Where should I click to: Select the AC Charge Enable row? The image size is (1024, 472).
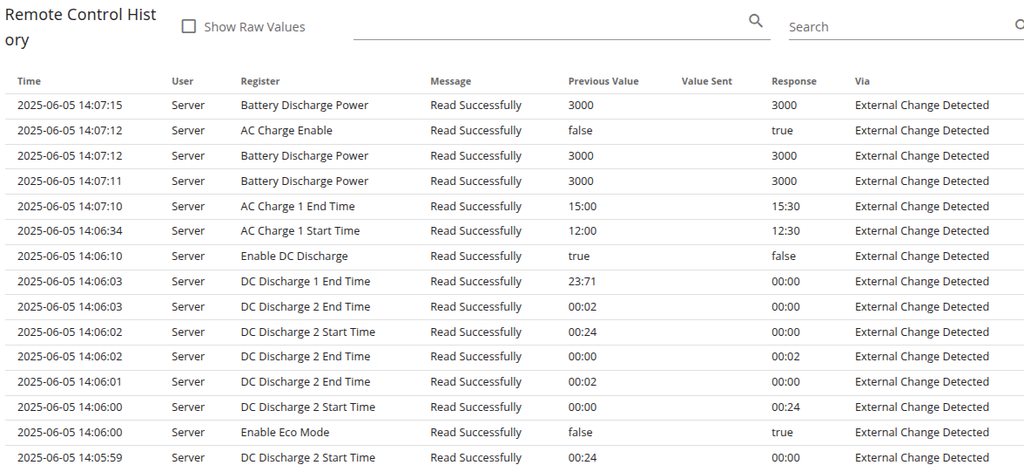286,131
